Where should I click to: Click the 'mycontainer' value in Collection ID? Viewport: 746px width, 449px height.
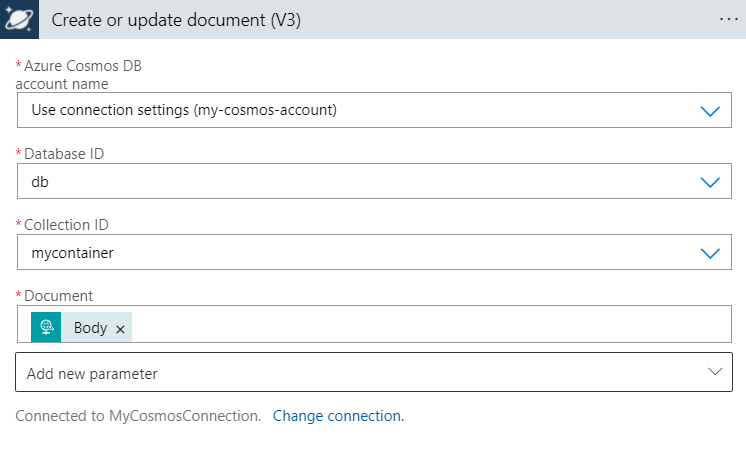(72, 254)
